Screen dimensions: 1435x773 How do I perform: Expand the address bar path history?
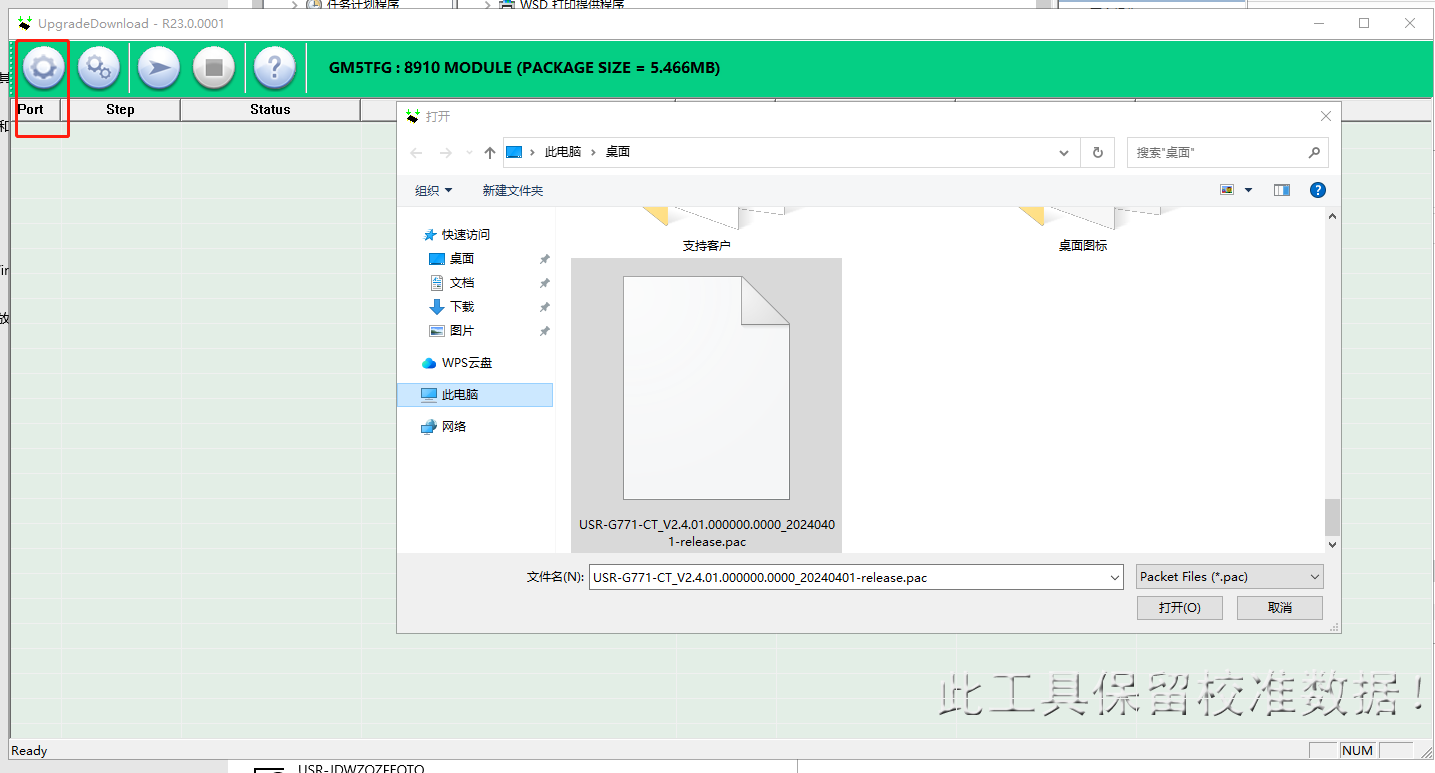click(1064, 153)
